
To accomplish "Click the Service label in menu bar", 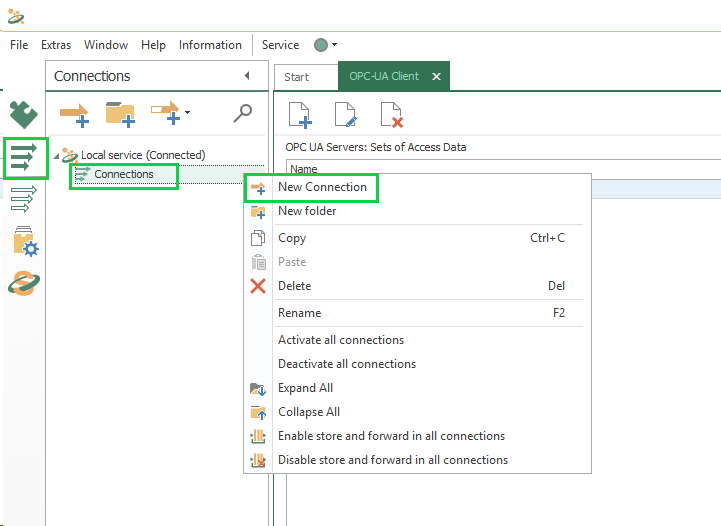I will pyautogui.click(x=280, y=45).
